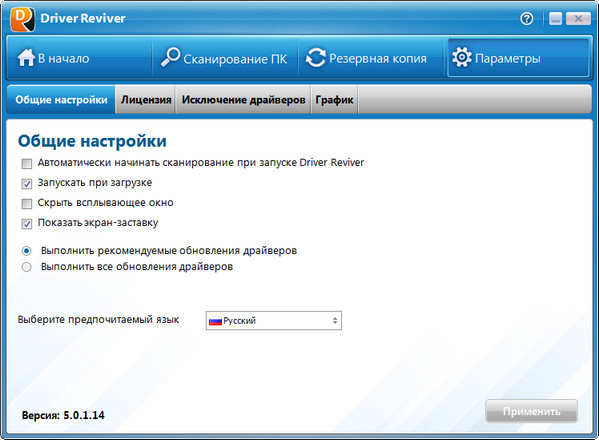The height and width of the screenshot is (440, 599).
Task: Click the Driver Reviver logo icon
Action: click(23, 19)
